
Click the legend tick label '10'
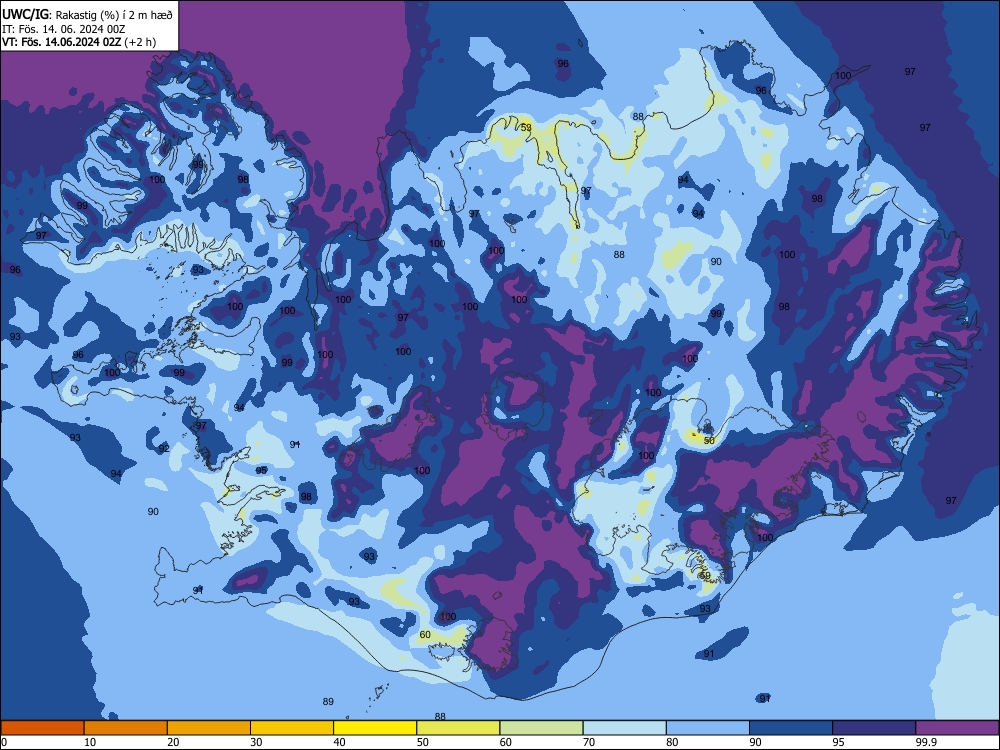pos(90,742)
